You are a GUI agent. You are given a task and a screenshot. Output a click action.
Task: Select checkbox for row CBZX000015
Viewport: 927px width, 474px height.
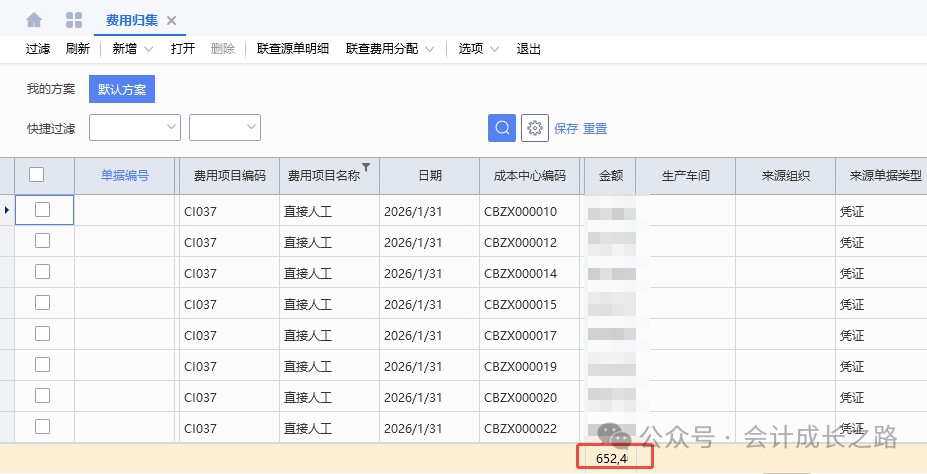point(43,303)
